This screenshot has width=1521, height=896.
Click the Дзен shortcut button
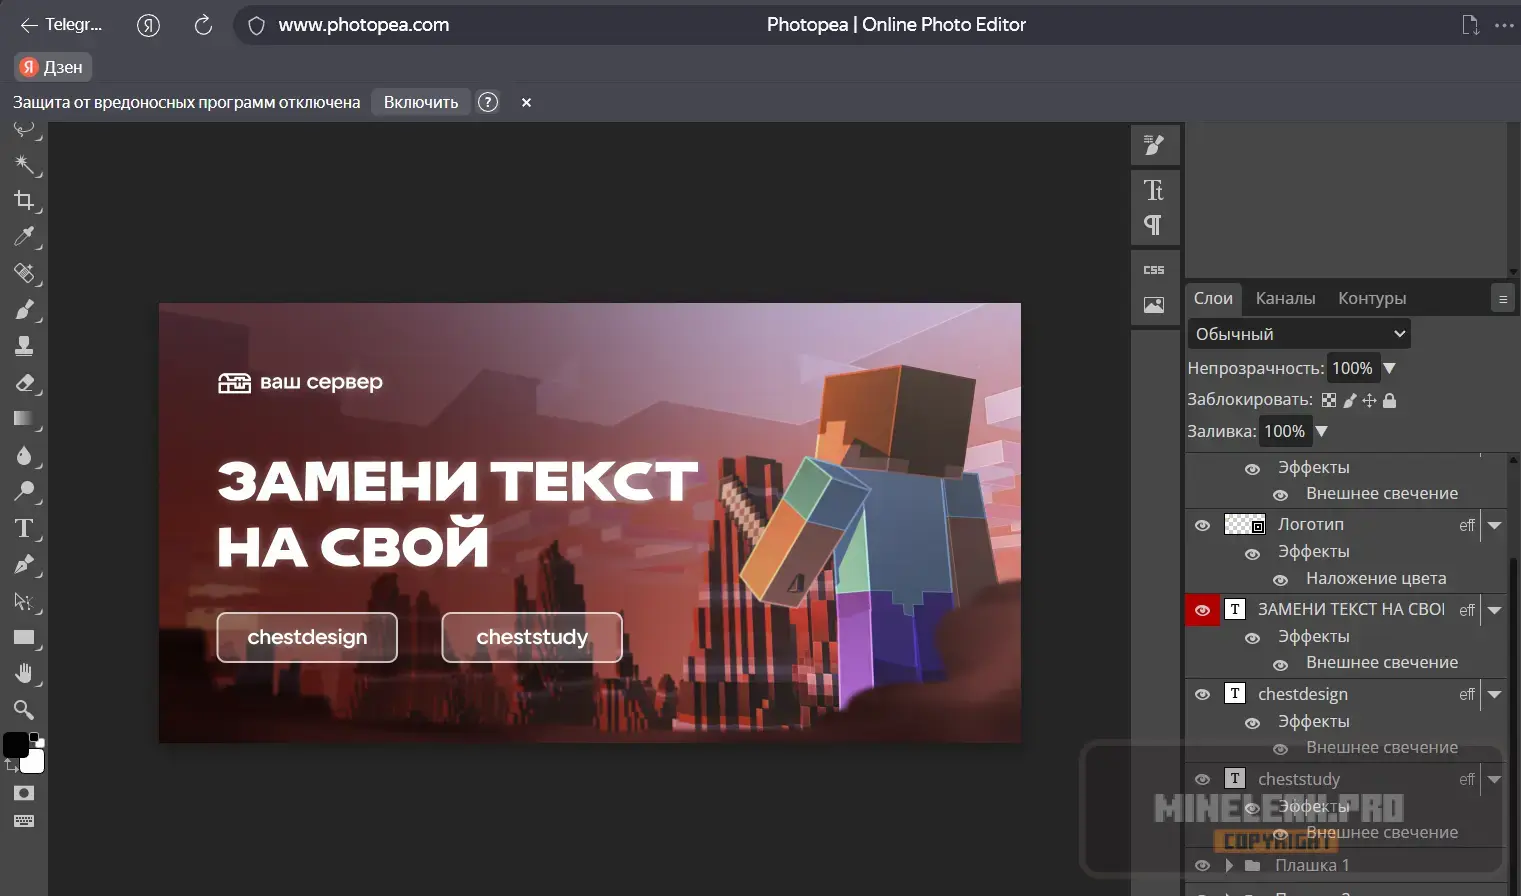[51, 66]
